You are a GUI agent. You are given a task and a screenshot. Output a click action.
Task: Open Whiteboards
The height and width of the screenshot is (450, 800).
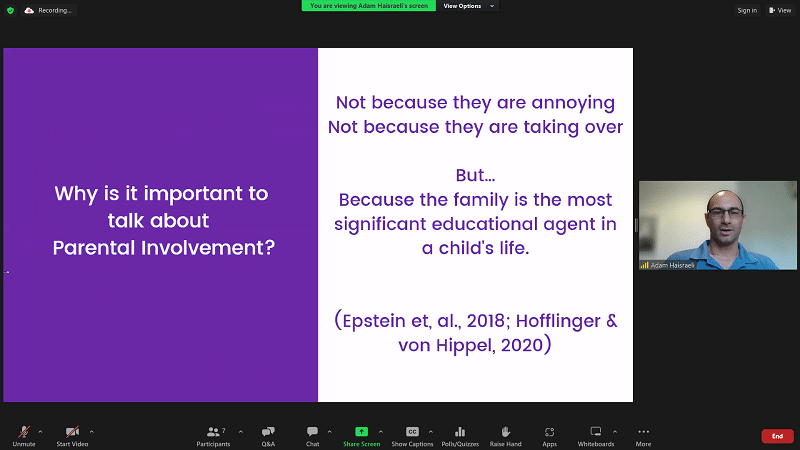[x=596, y=434]
